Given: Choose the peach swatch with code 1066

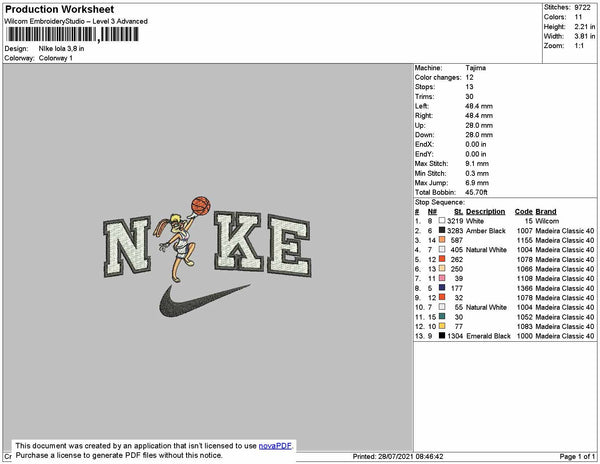Looking at the screenshot, I should 442,269.
